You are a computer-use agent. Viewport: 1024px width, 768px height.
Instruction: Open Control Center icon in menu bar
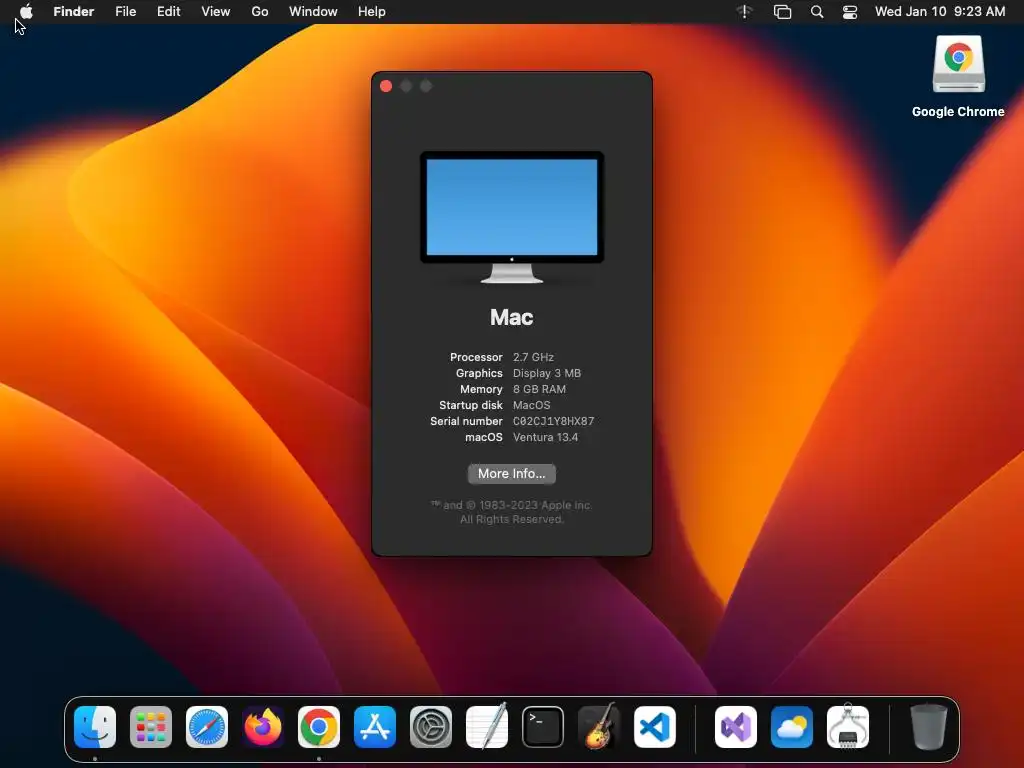tap(850, 11)
